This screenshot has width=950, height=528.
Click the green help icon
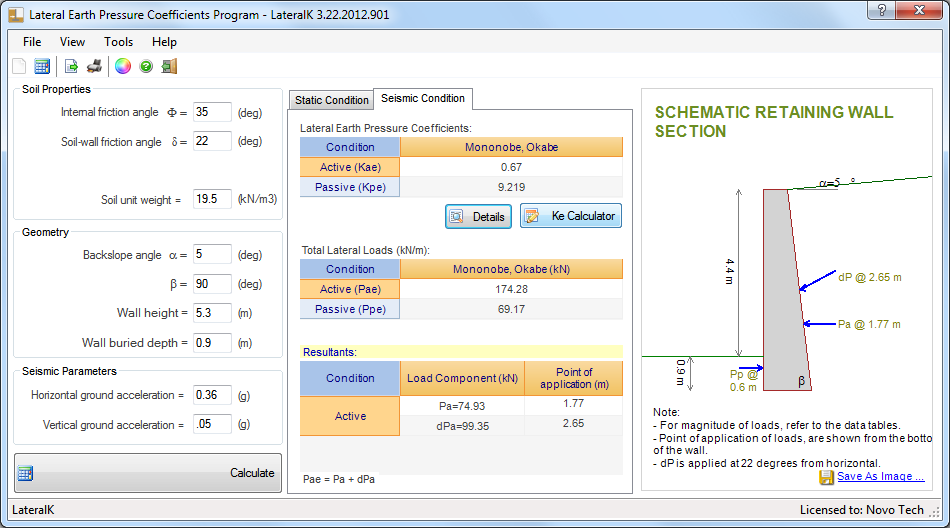(x=146, y=66)
